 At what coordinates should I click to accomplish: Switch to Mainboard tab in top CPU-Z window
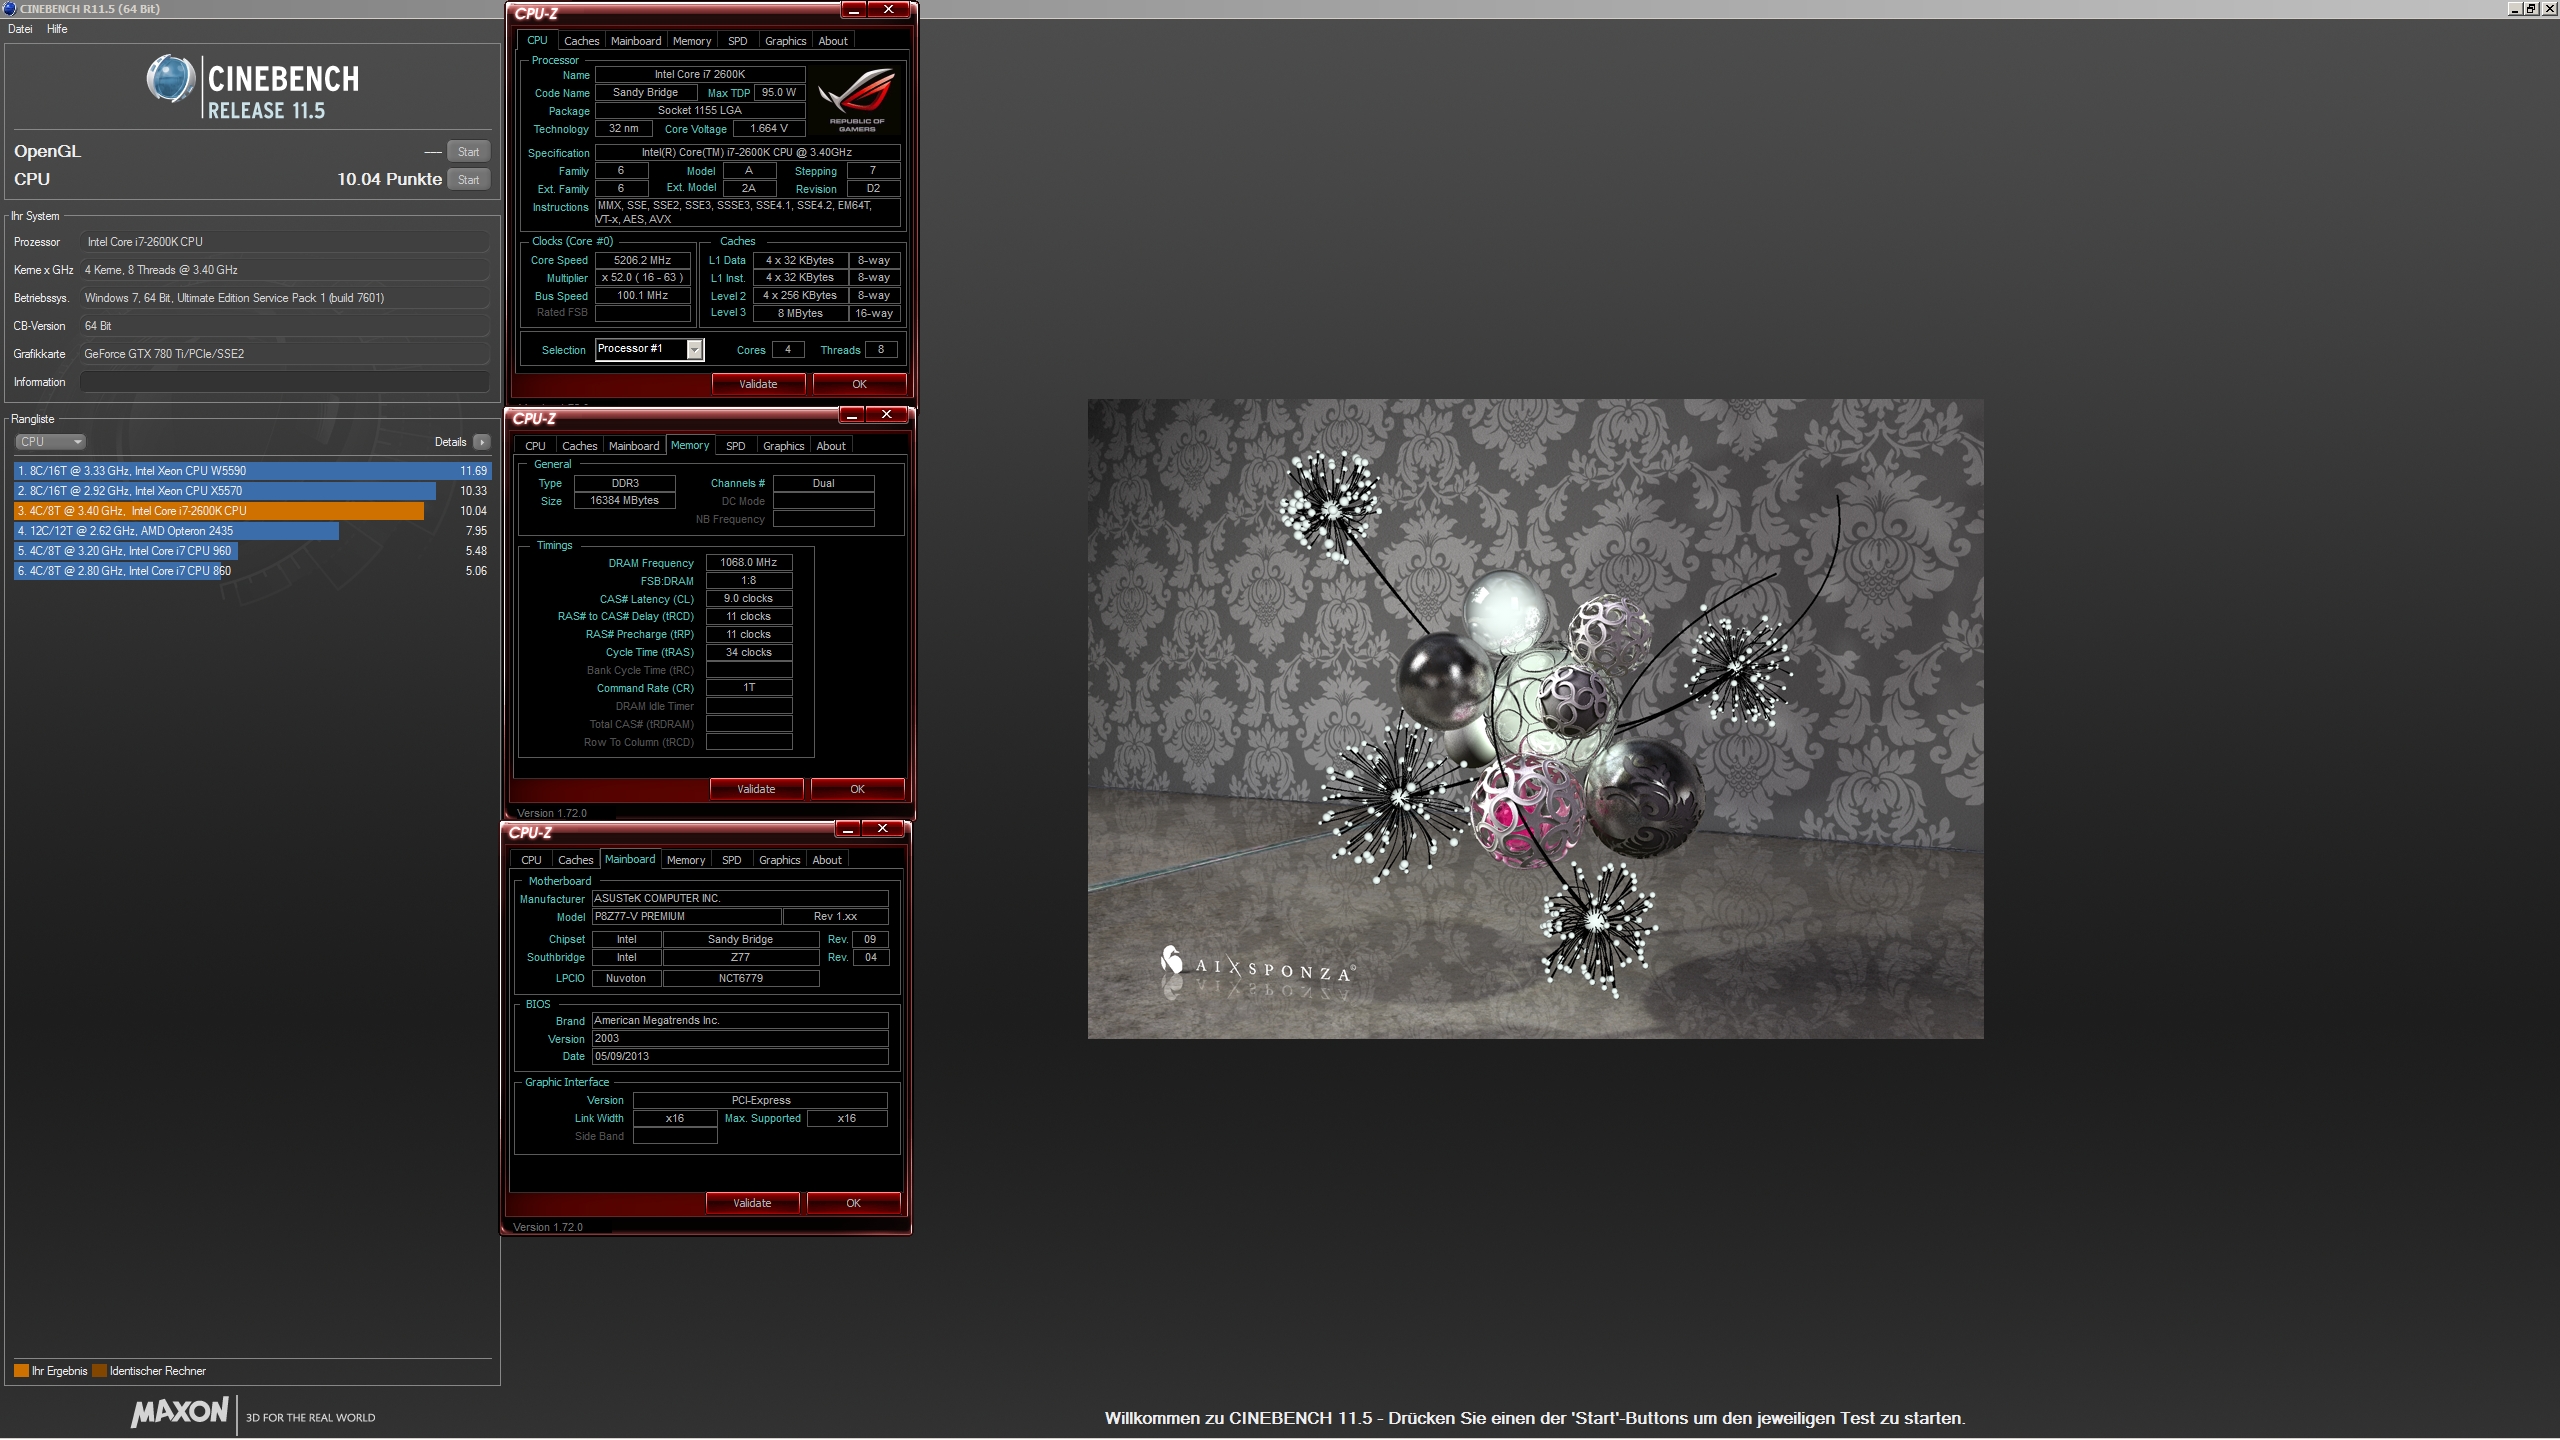pyautogui.click(x=636, y=41)
